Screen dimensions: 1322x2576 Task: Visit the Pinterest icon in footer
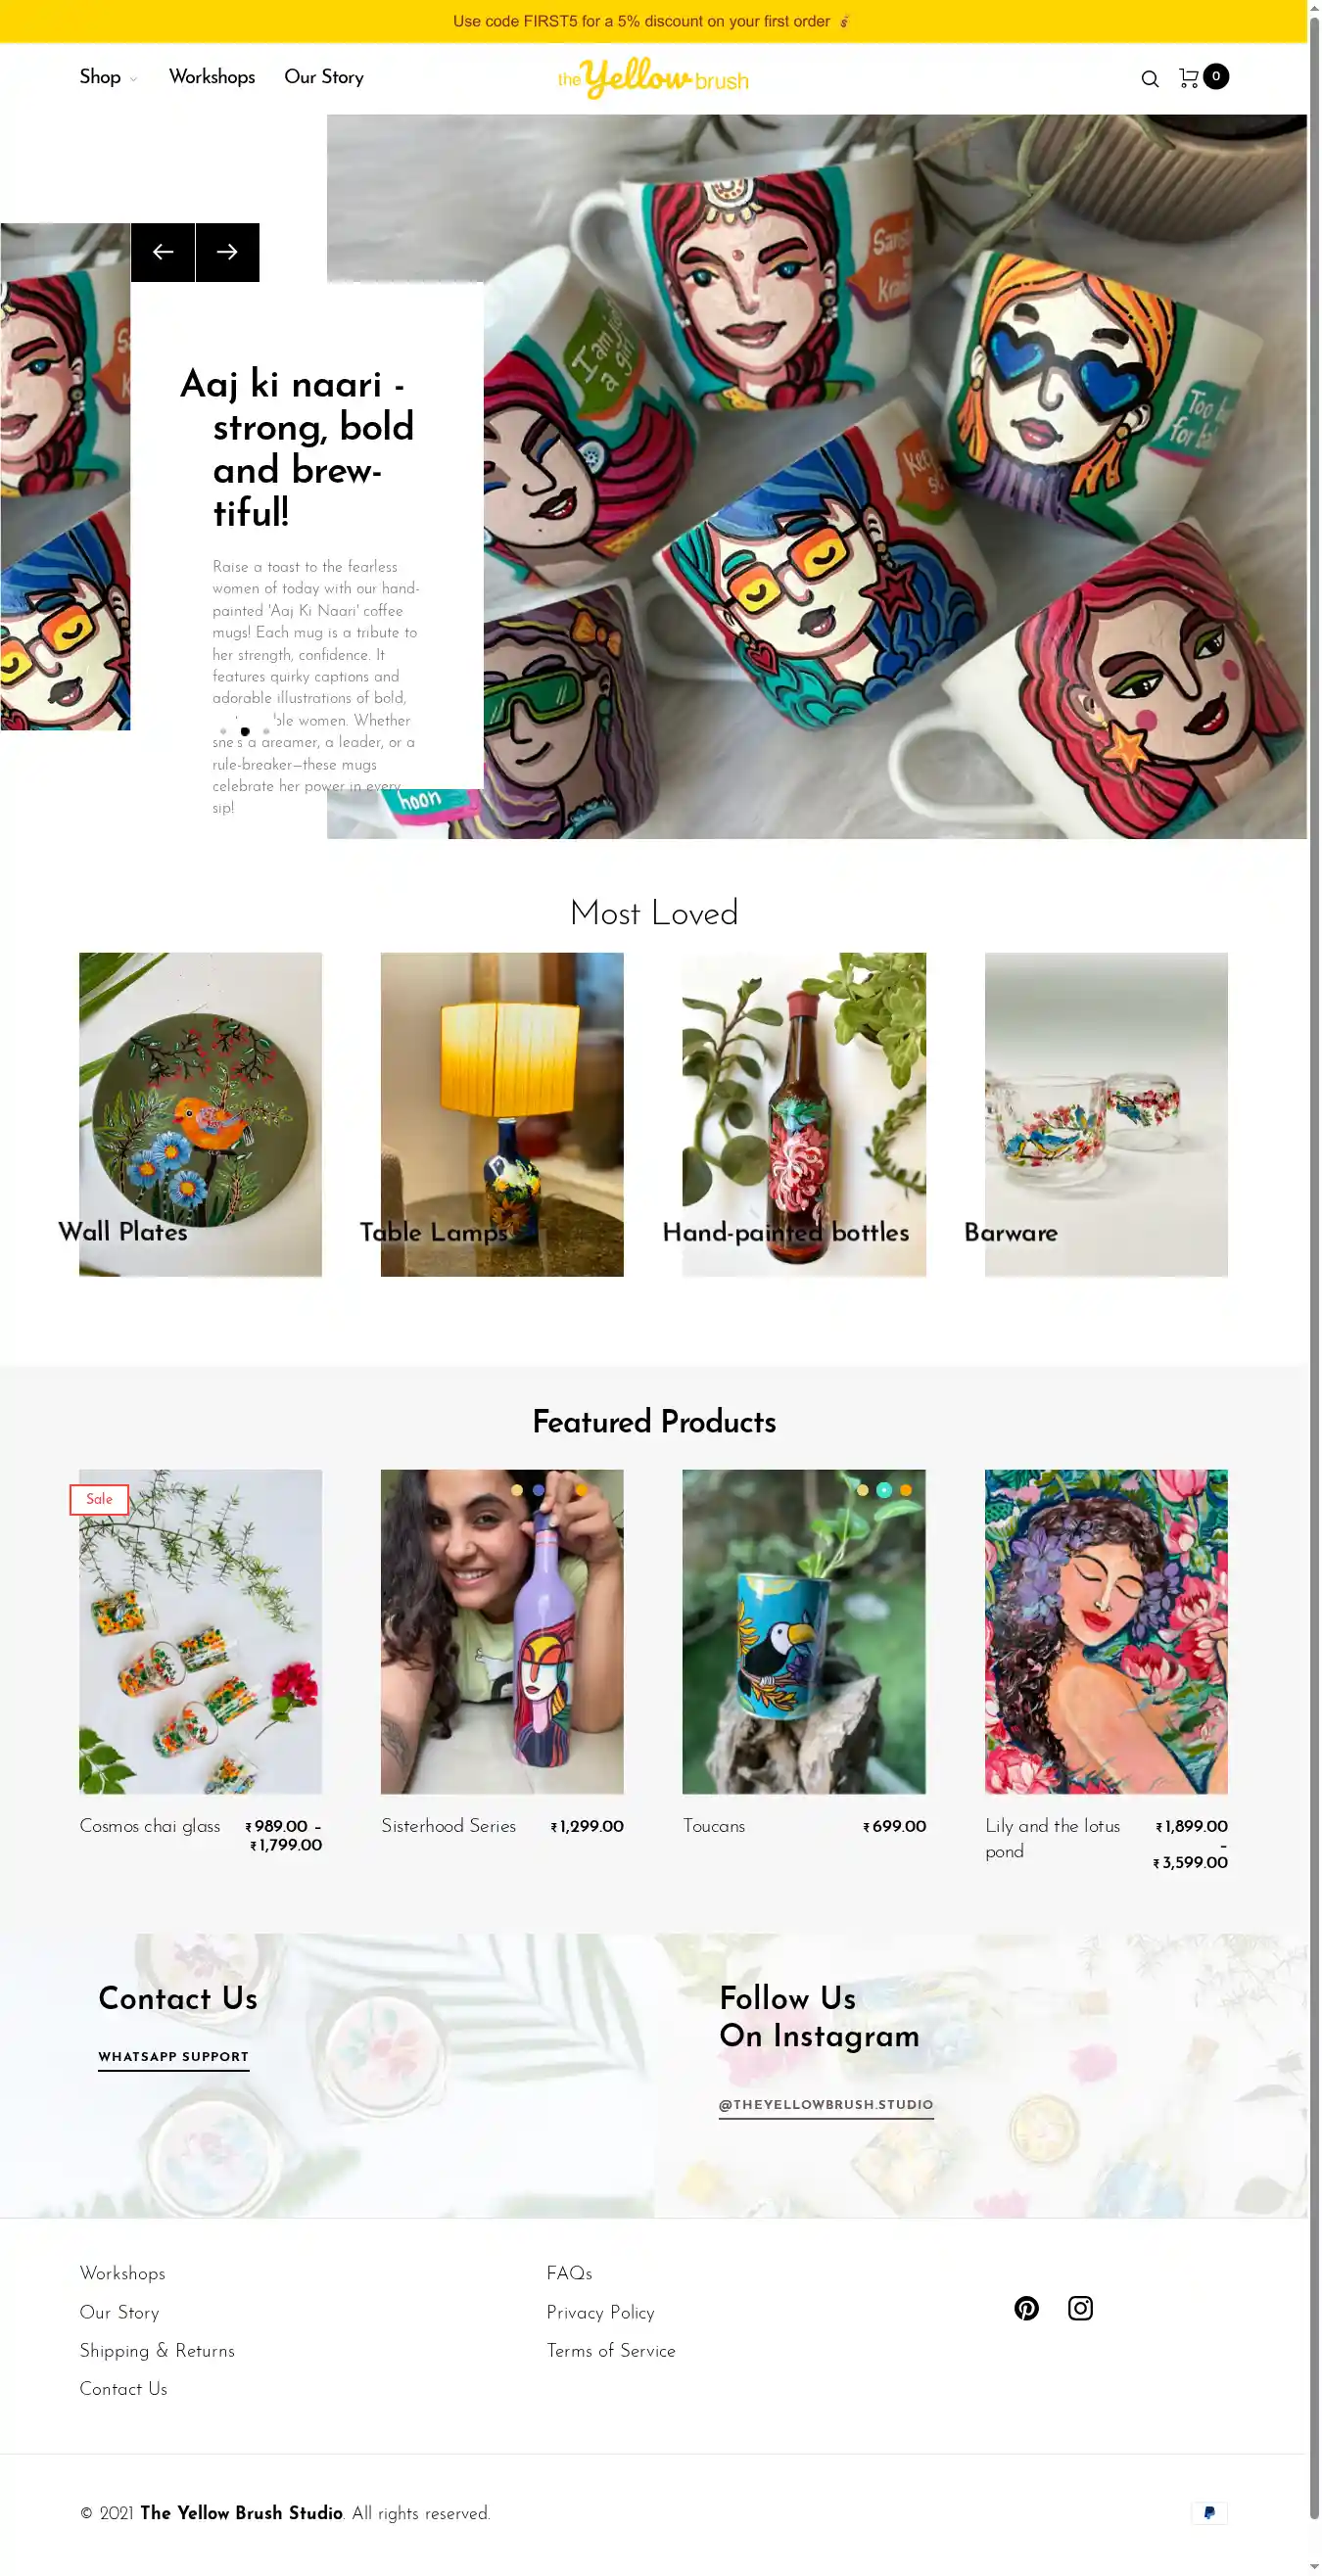click(1026, 2308)
